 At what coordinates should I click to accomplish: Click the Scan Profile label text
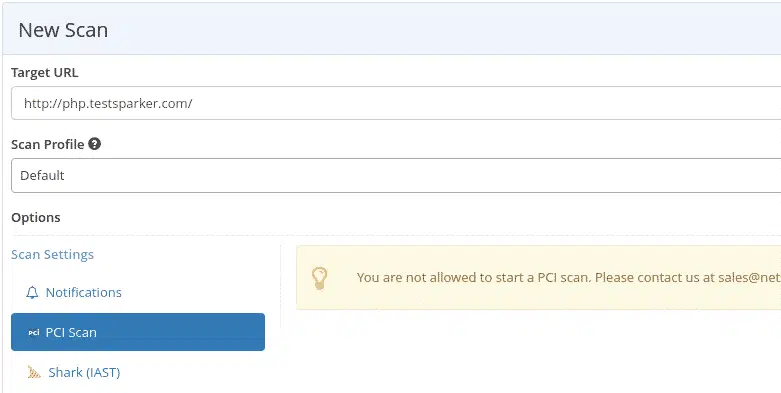point(47,144)
